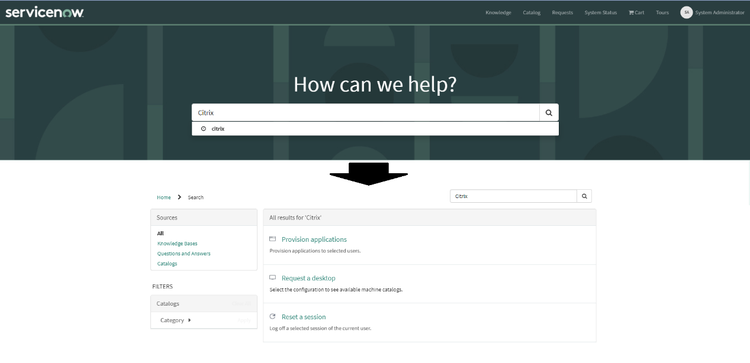Click the magnifier button on the results page search

point(584,196)
